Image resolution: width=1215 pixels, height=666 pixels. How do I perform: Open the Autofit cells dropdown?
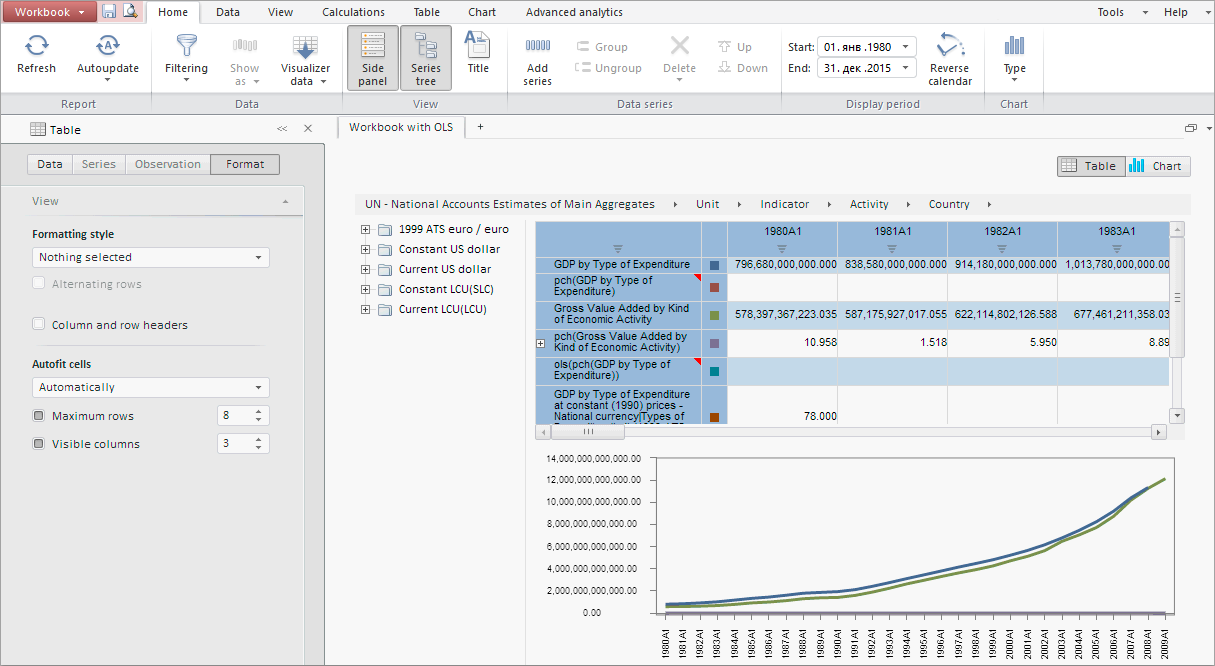click(x=150, y=387)
